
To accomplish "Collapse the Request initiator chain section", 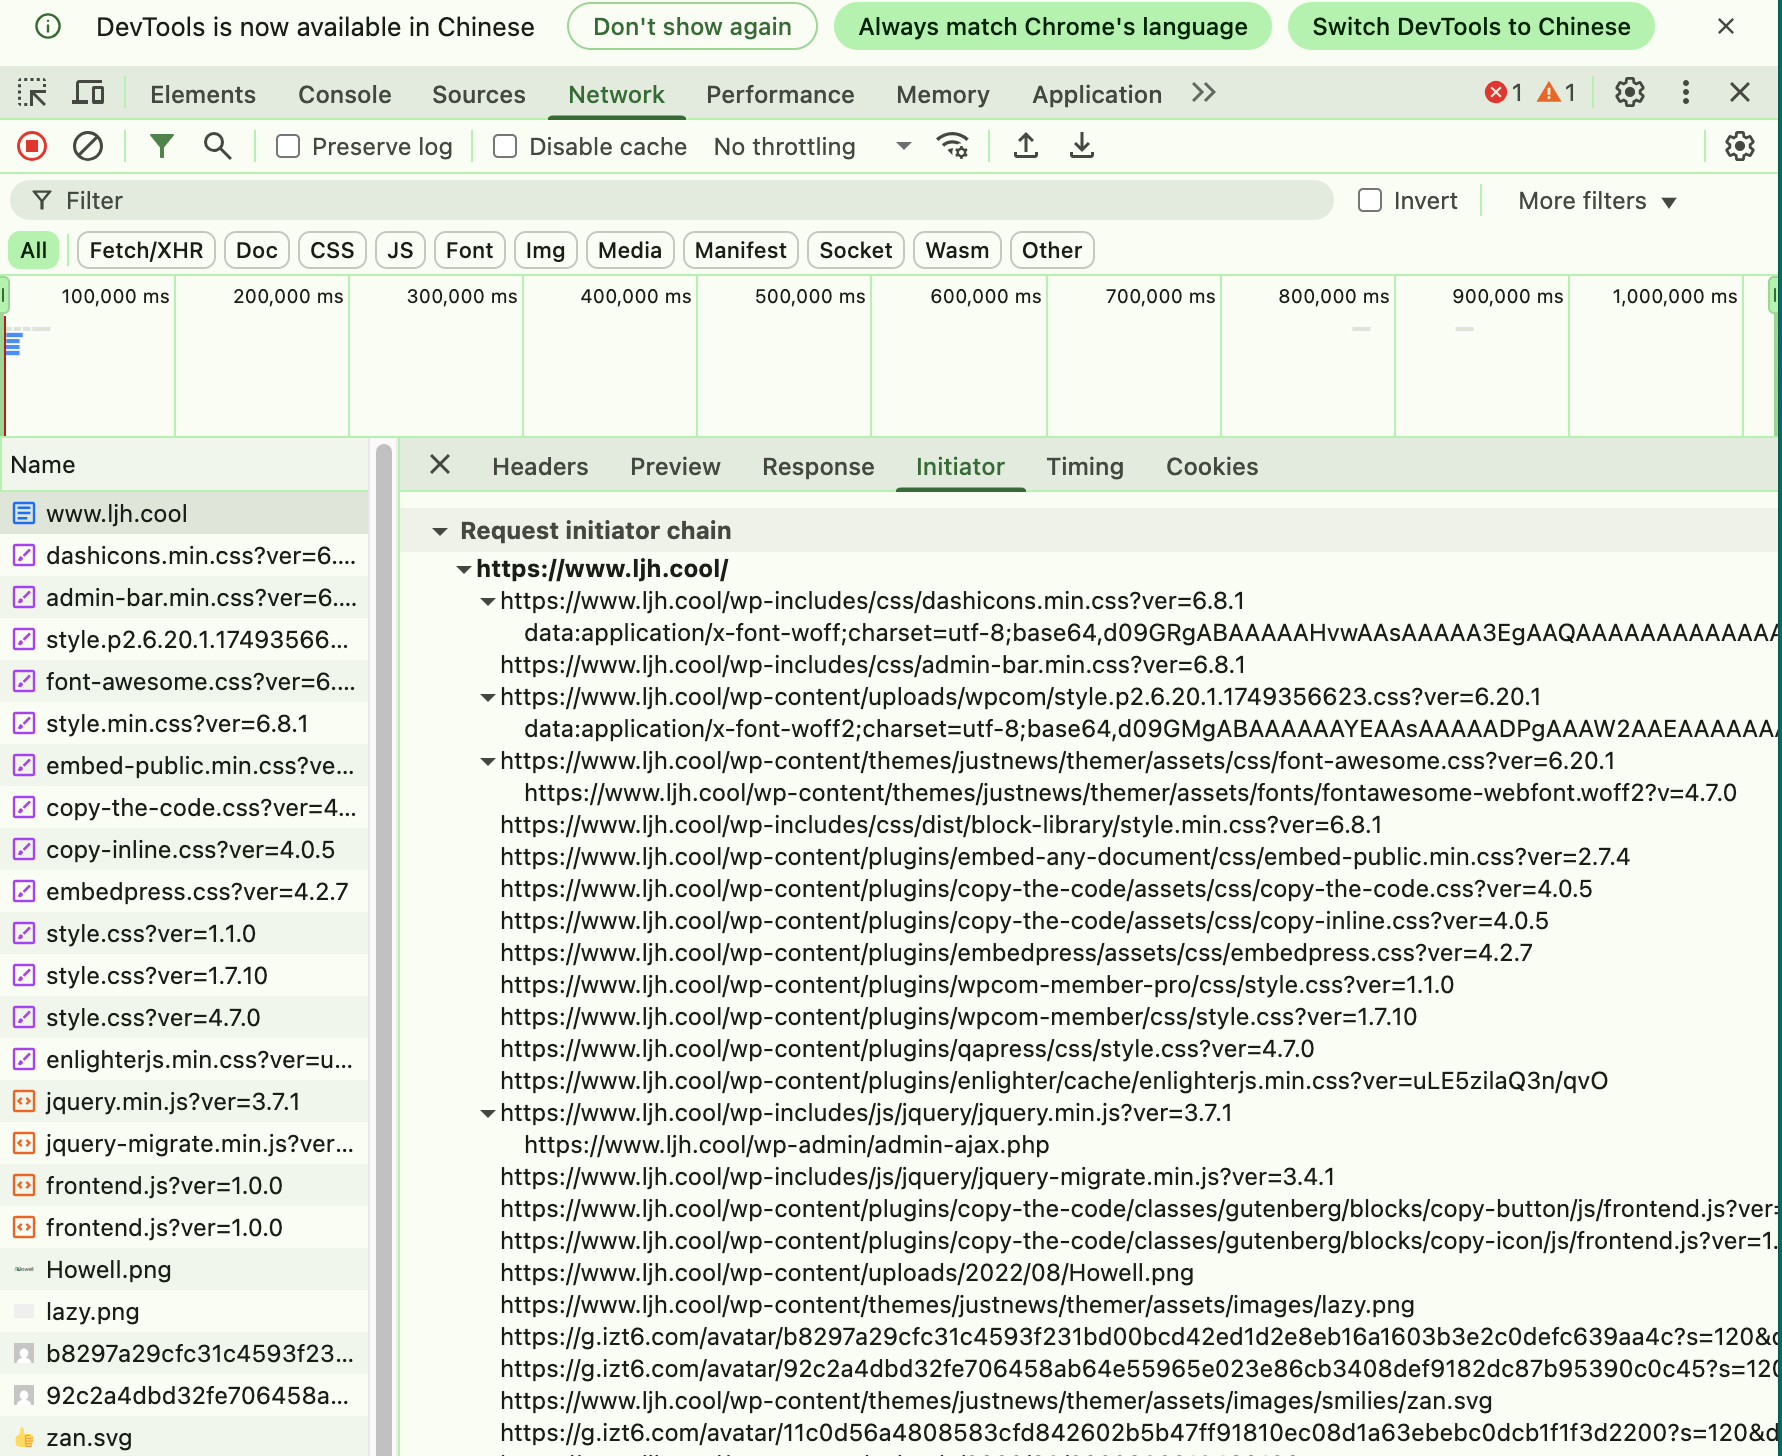I will pyautogui.click(x=439, y=531).
